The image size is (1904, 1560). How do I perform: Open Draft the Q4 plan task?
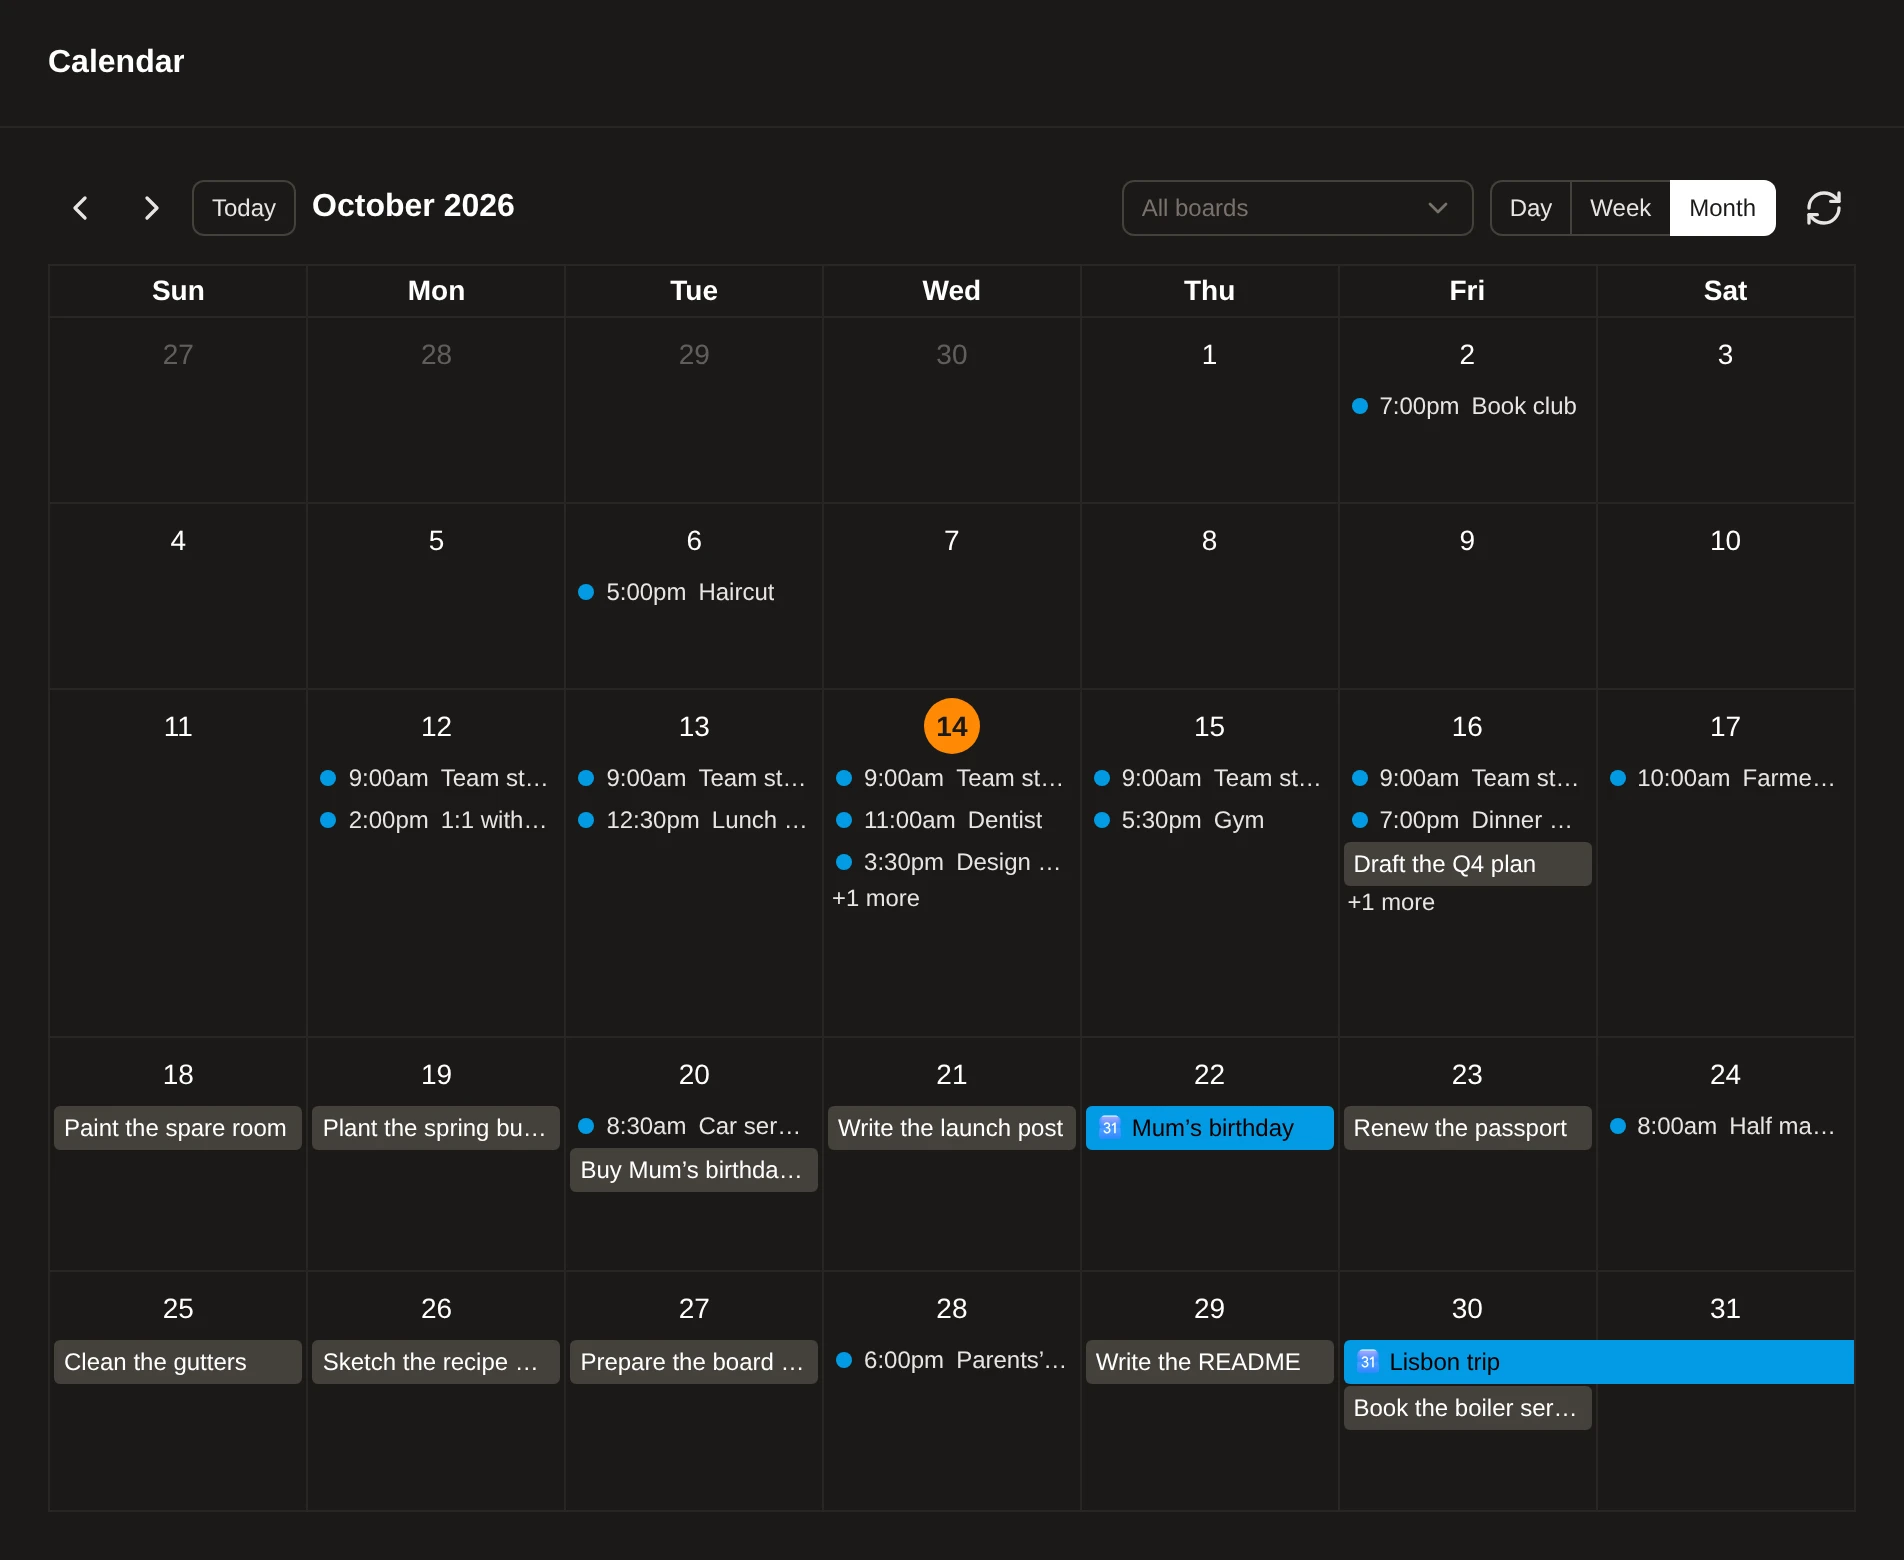(1467, 864)
